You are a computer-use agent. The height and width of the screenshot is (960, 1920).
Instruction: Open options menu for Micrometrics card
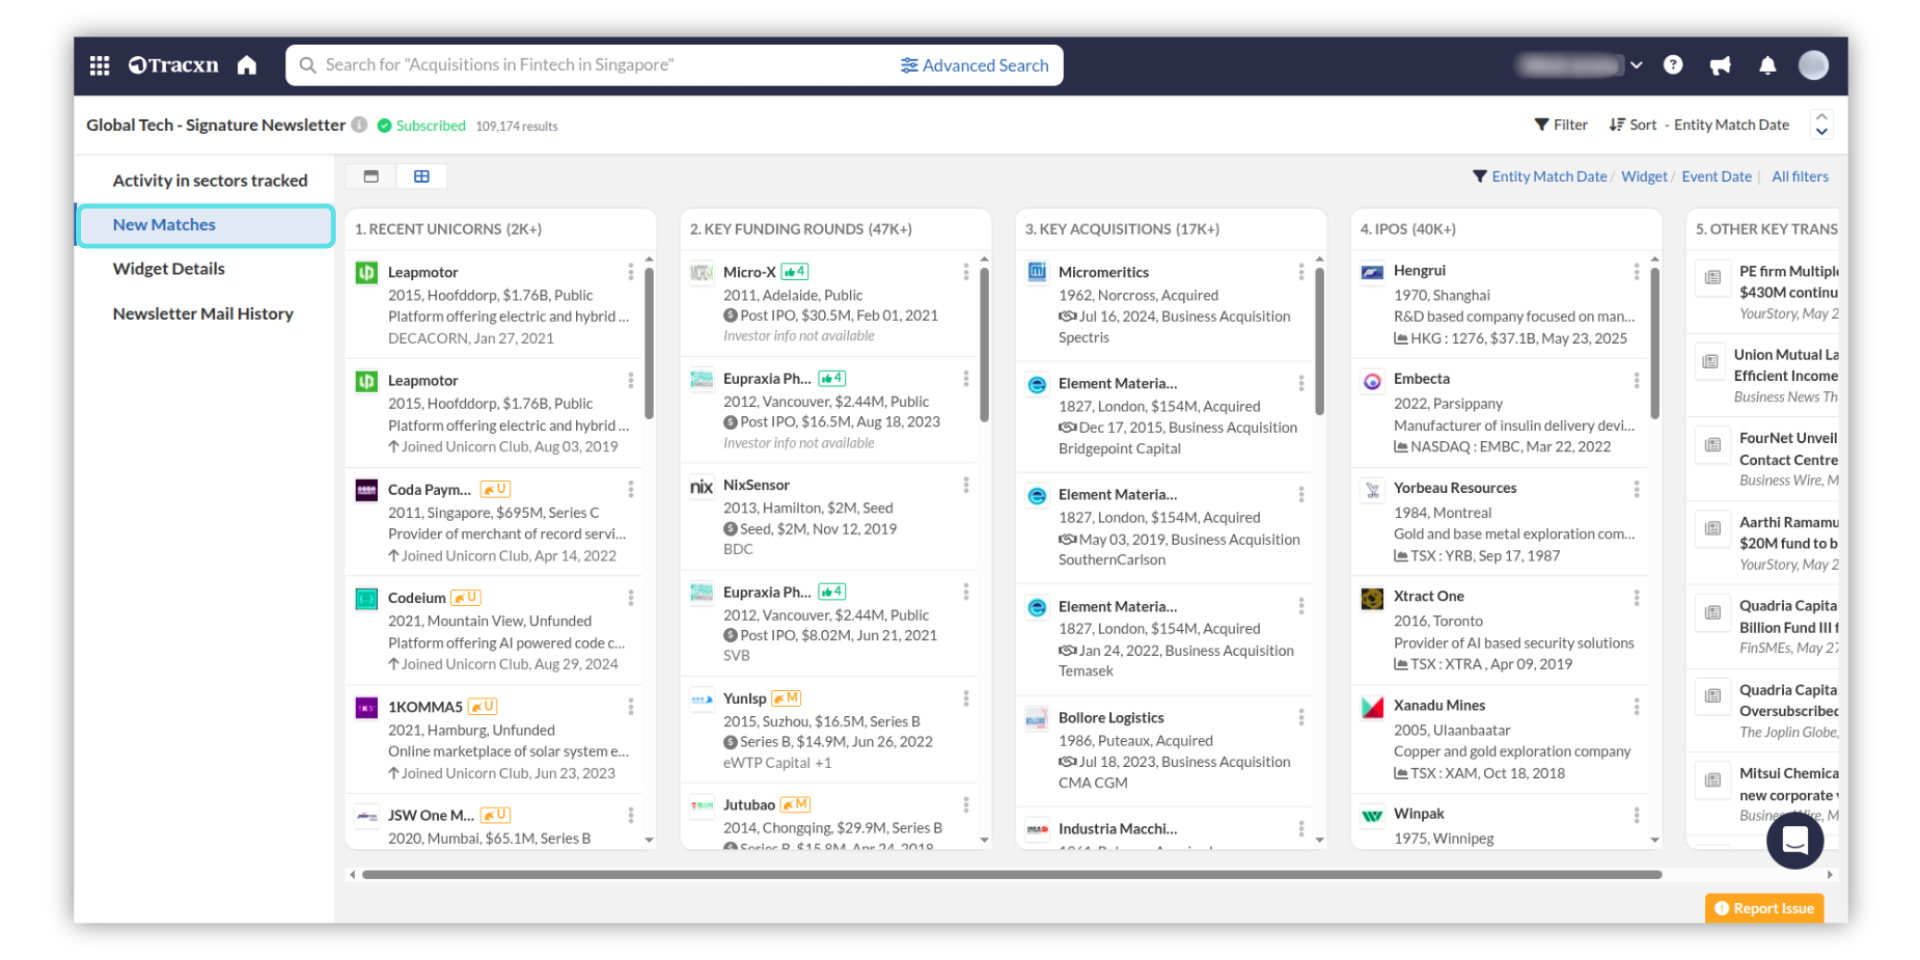[1301, 272]
